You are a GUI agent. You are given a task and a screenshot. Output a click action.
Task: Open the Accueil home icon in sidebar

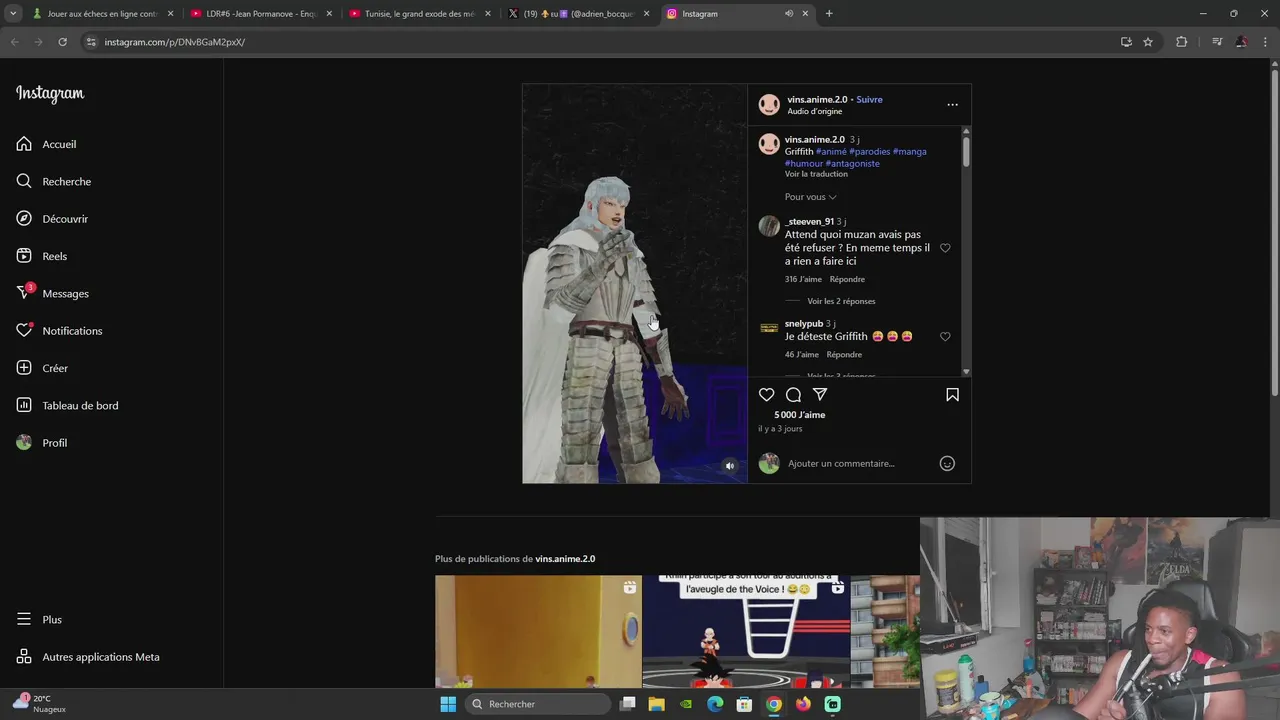(x=24, y=144)
